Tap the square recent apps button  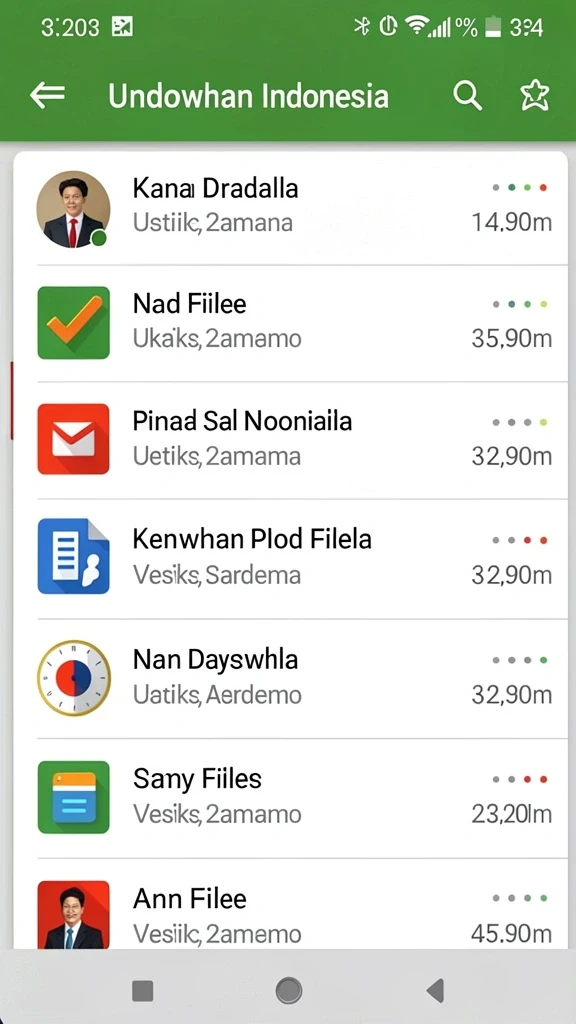pos(142,991)
